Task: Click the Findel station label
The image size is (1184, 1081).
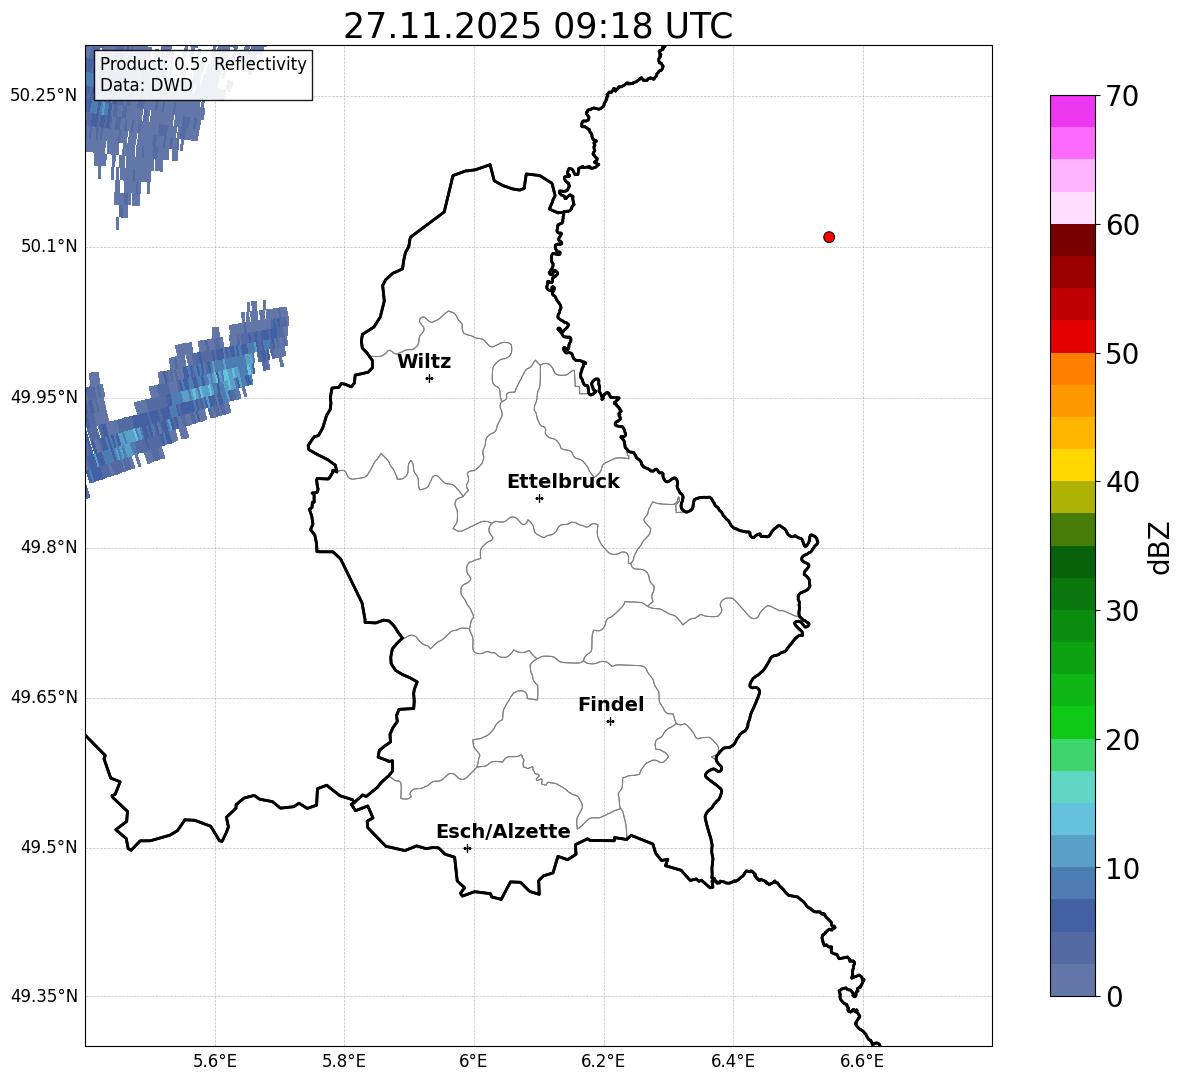Action: [x=611, y=704]
